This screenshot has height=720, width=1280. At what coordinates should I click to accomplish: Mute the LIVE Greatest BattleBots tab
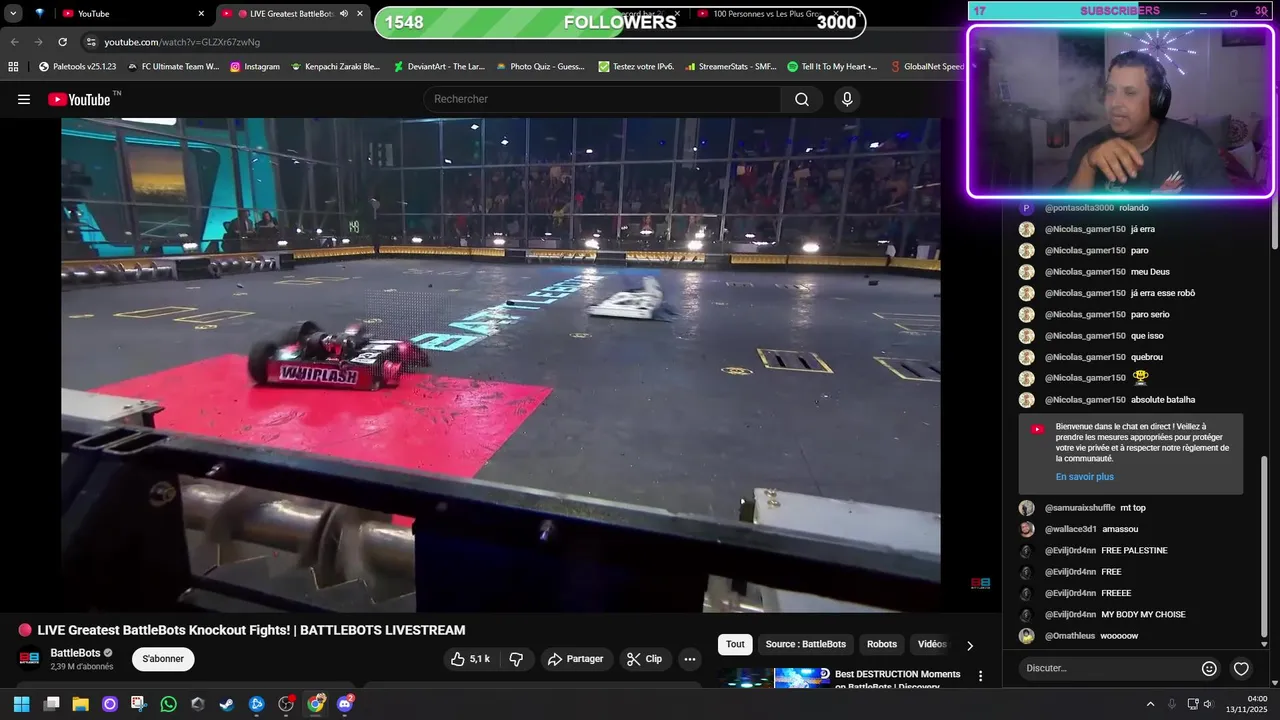pos(344,13)
